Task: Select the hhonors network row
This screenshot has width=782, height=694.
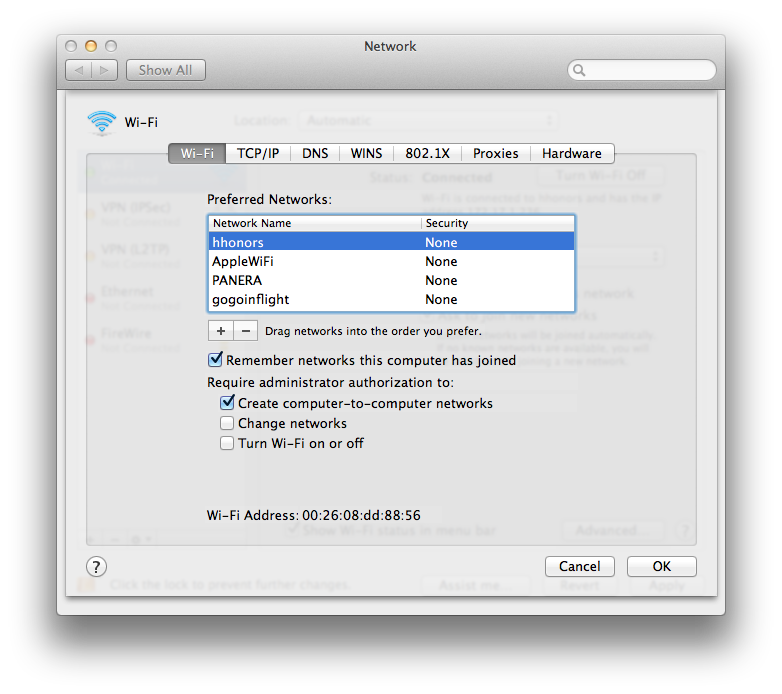Action: click(x=391, y=242)
